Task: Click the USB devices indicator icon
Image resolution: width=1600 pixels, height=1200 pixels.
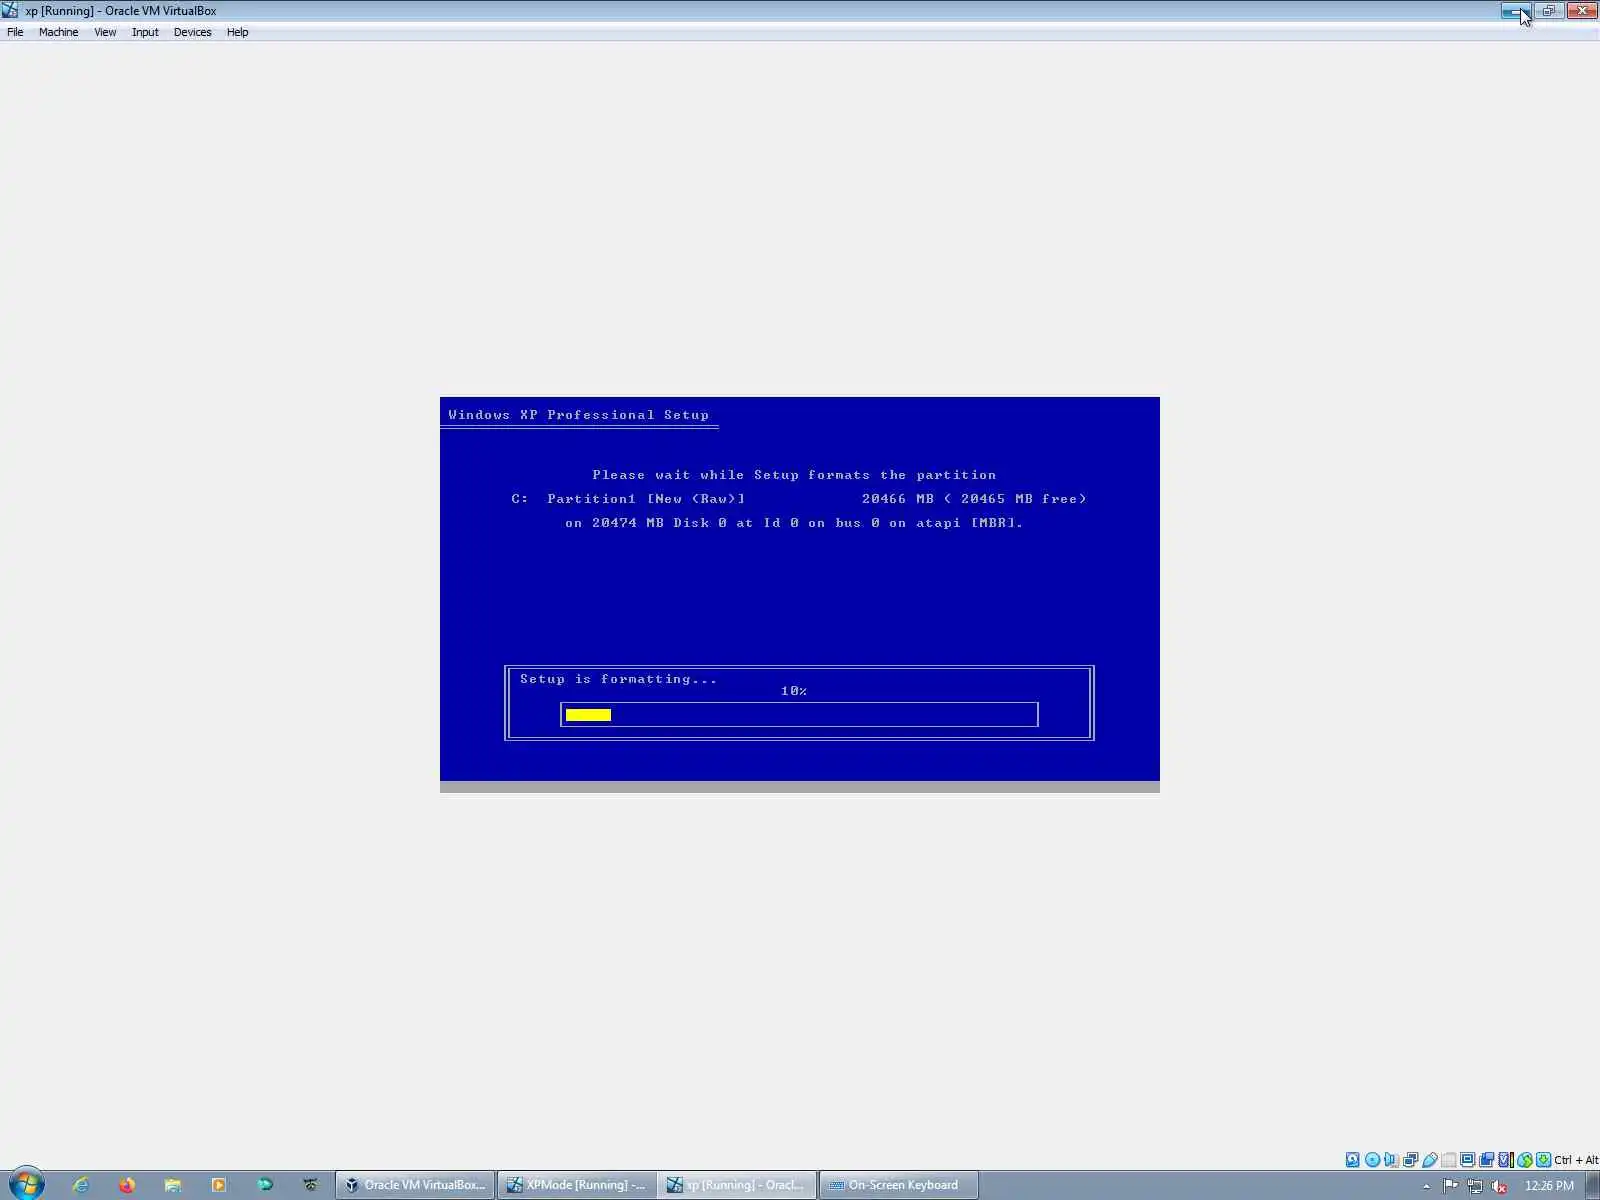Action: (x=1430, y=1160)
